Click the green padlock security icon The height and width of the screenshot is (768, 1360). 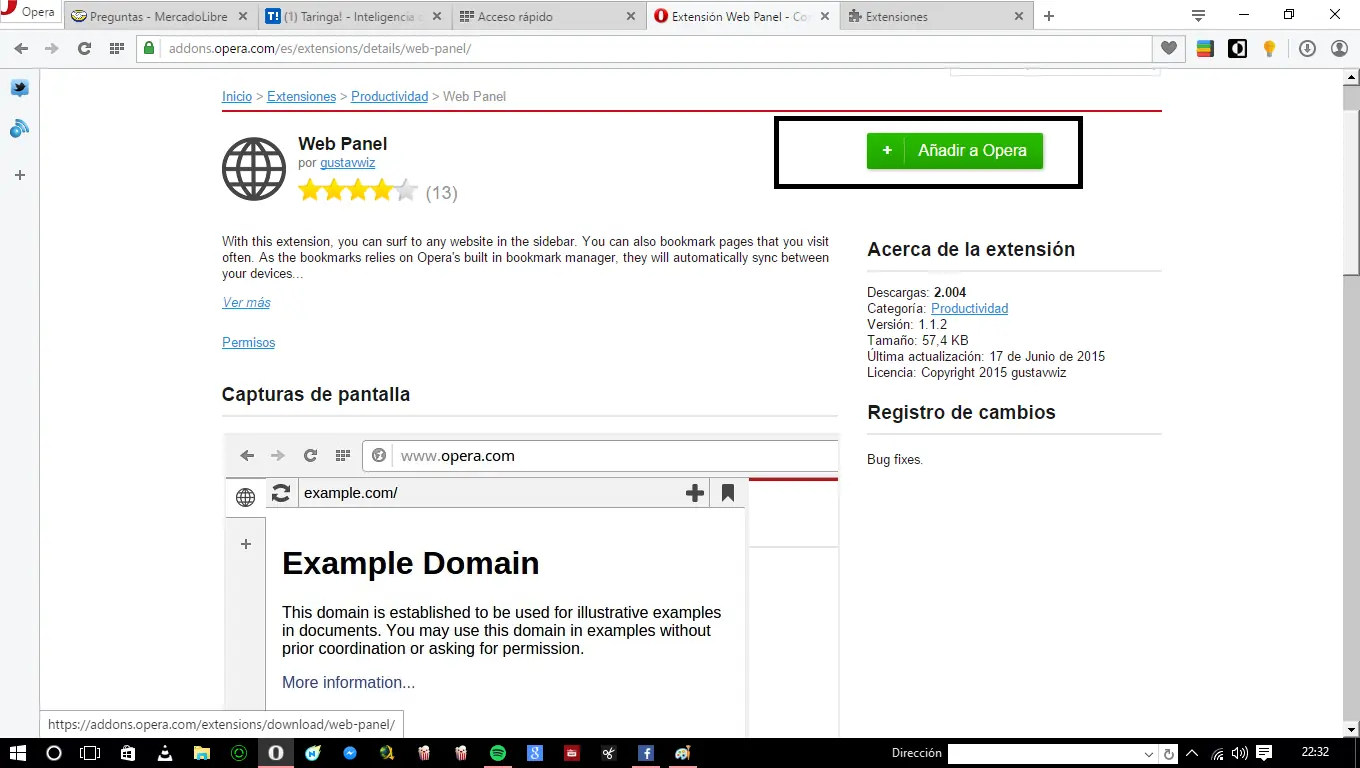[149, 48]
